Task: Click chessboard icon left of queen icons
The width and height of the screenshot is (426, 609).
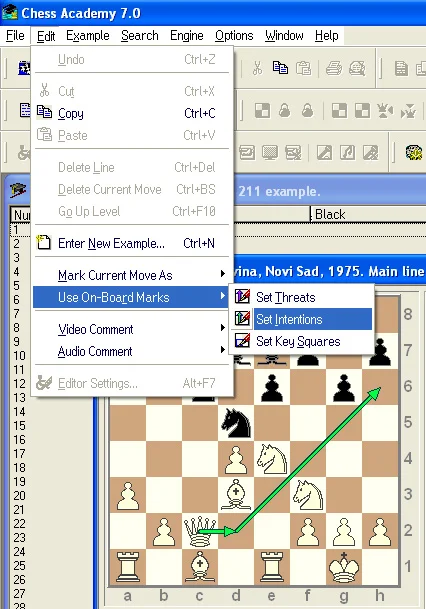Action: tap(362, 111)
